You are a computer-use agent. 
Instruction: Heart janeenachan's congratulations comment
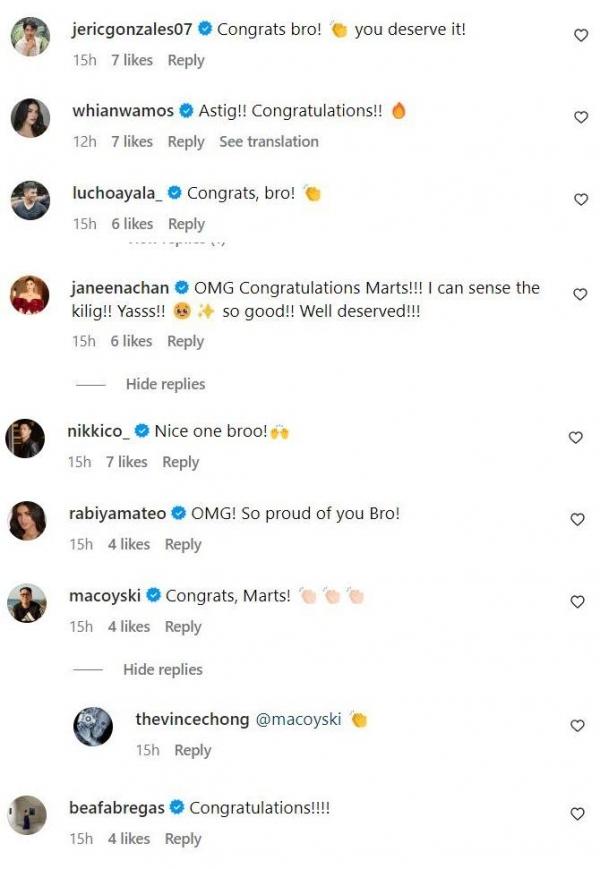click(579, 294)
